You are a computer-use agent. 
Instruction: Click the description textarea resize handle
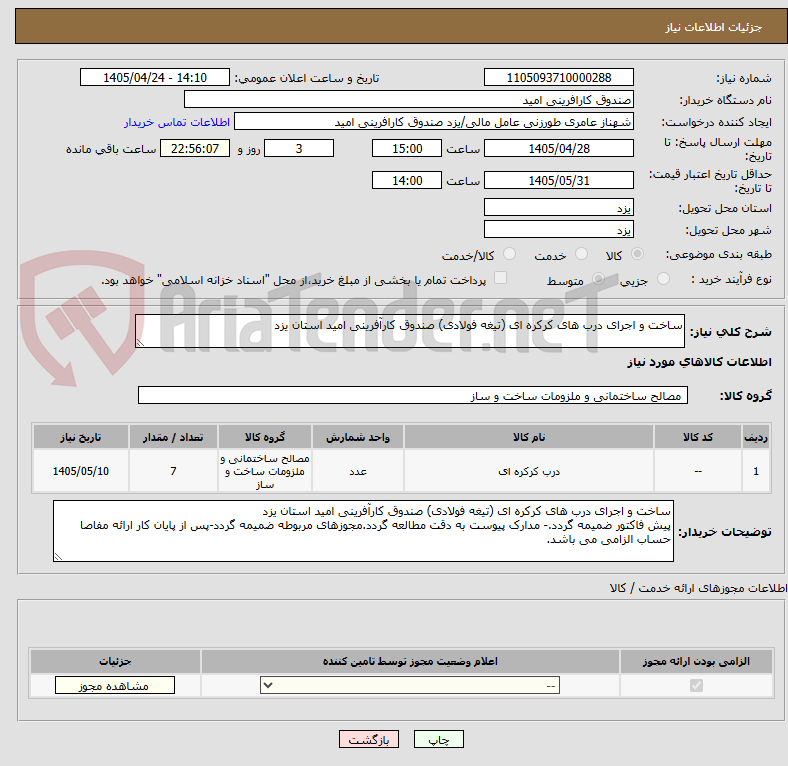(140, 343)
